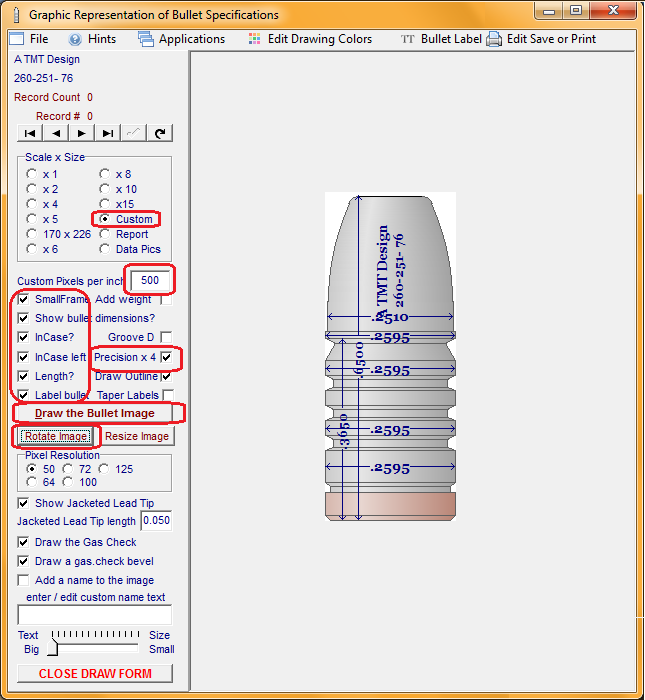Go to next record arrow button

tap(82, 133)
